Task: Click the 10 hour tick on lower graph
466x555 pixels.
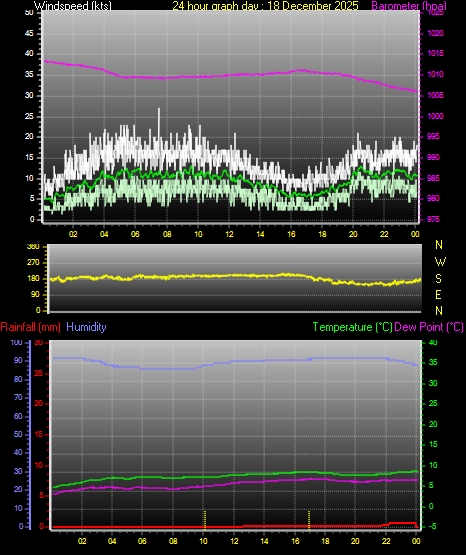Action: [203, 541]
